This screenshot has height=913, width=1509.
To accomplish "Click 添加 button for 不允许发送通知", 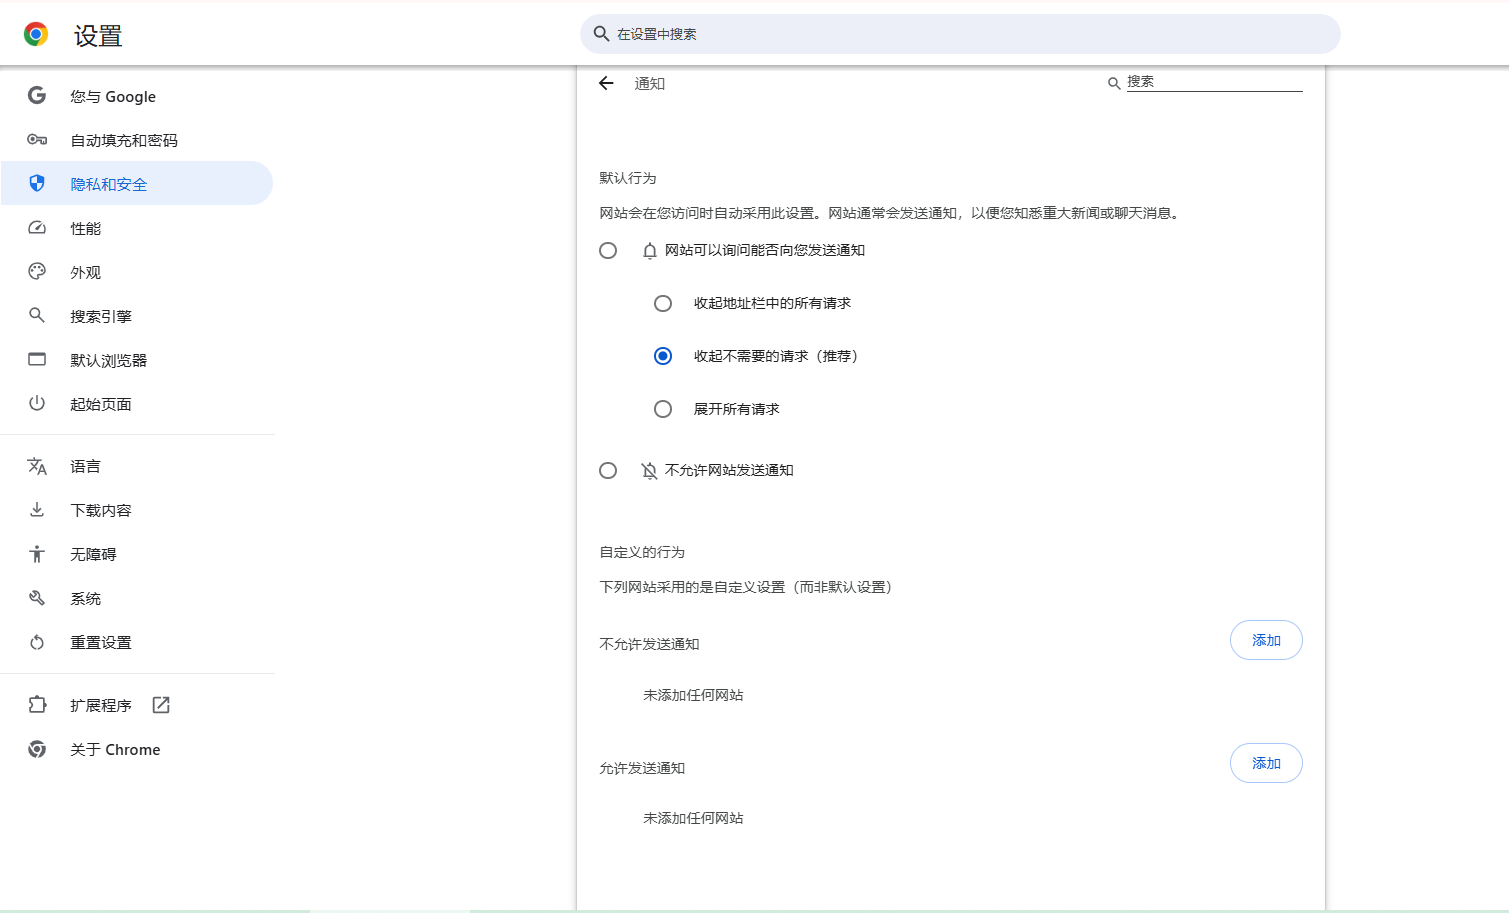I will (1266, 640).
